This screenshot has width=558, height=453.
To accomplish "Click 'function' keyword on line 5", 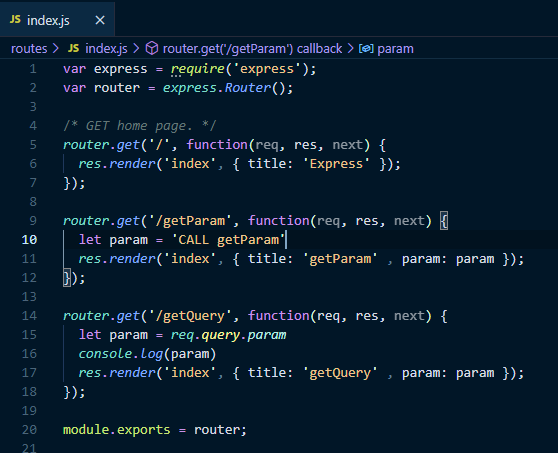I will tap(217, 145).
